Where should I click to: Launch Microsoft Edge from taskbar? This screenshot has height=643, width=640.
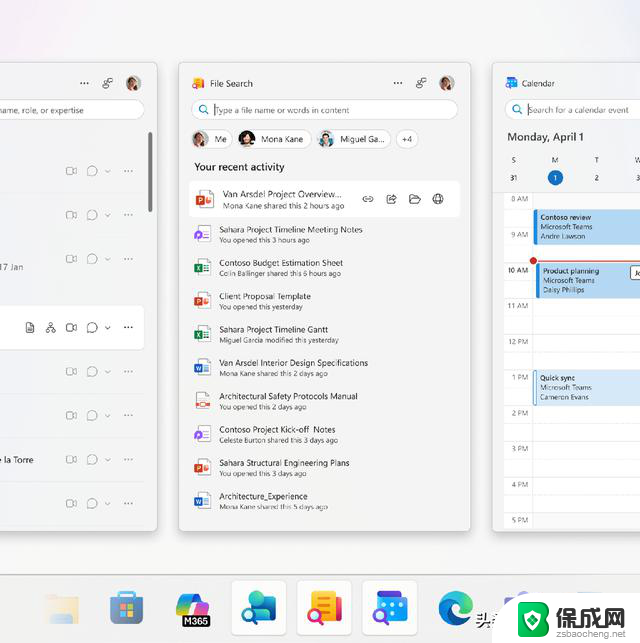pyautogui.click(x=455, y=609)
